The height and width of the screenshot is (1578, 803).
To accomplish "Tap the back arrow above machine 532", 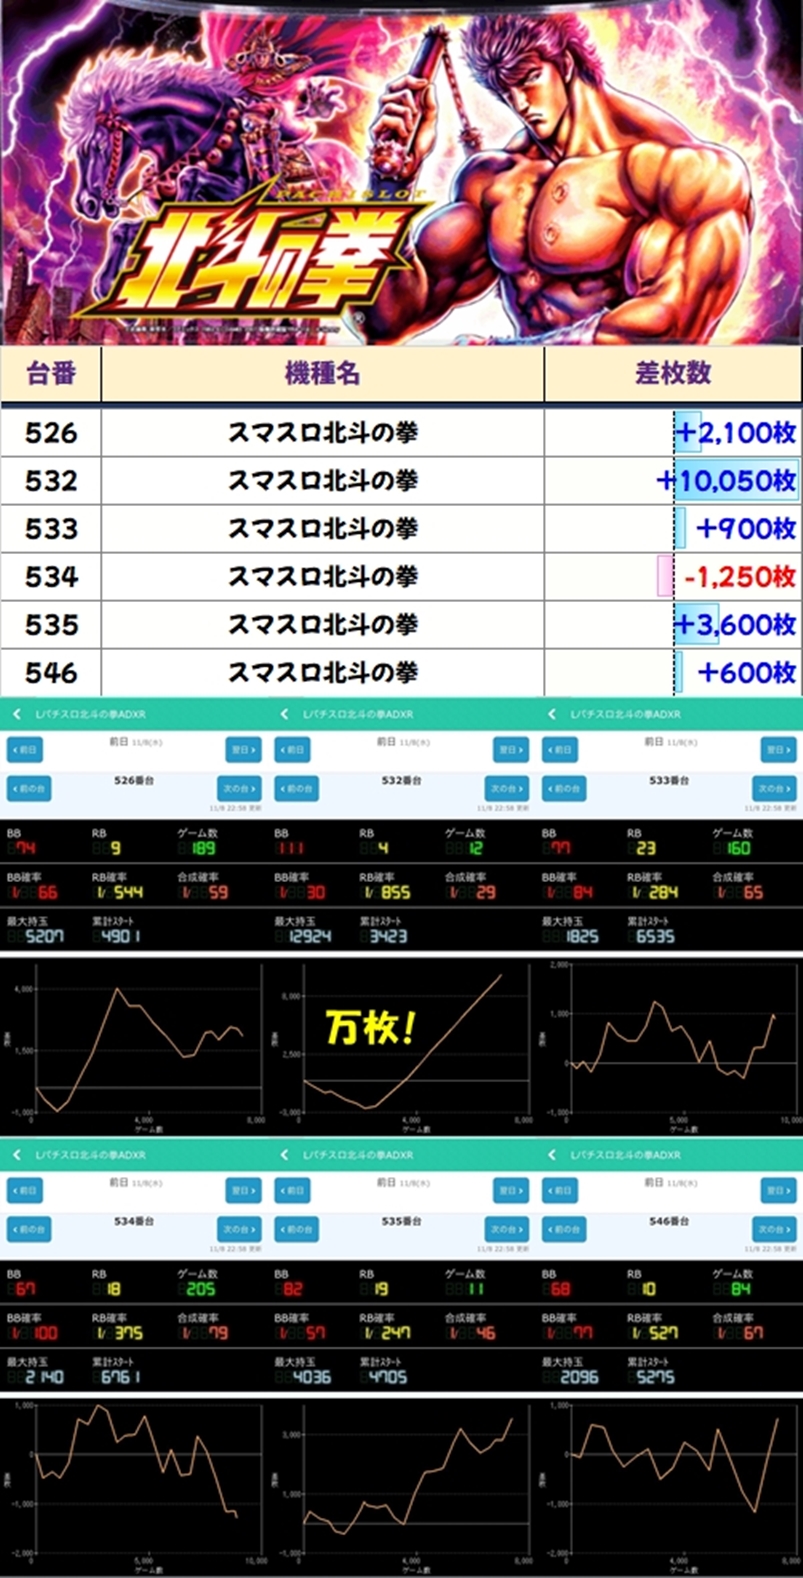I will coord(284,714).
